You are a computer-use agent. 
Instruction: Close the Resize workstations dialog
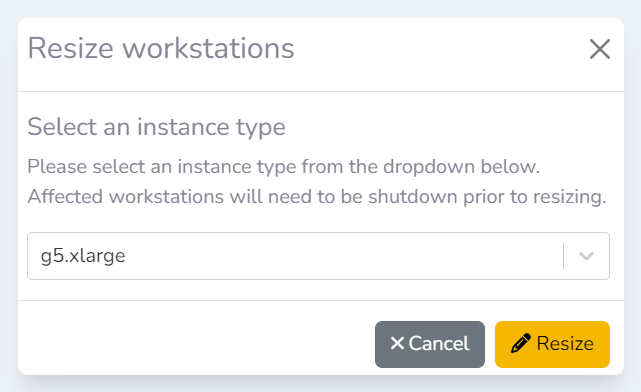coord(600,49)
